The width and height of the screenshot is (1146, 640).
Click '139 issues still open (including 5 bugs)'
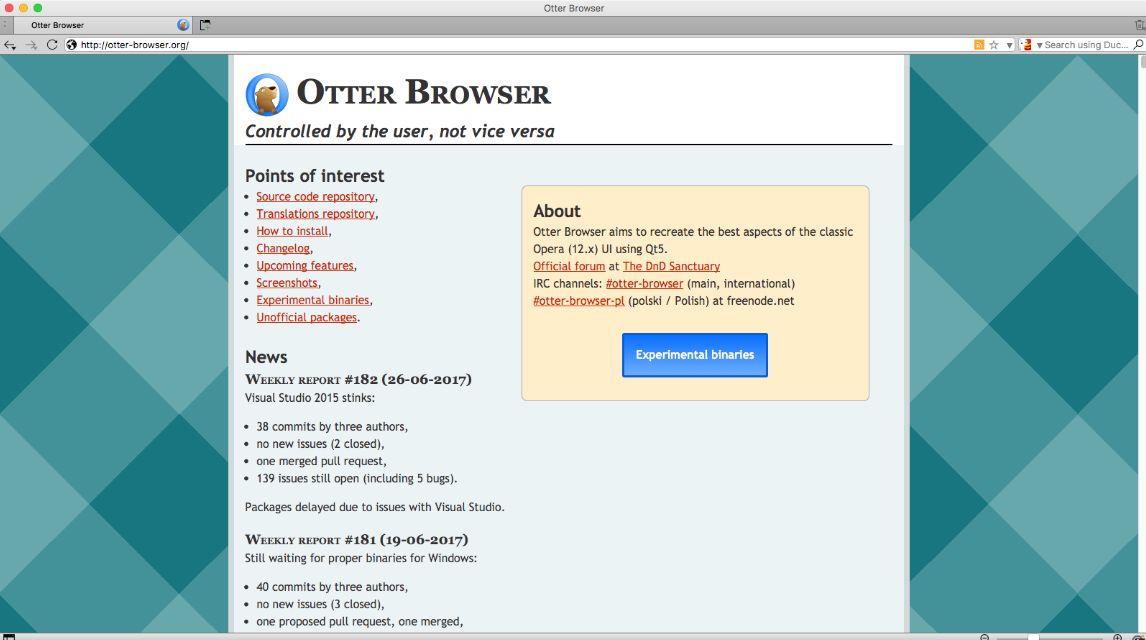coord(357,479)
